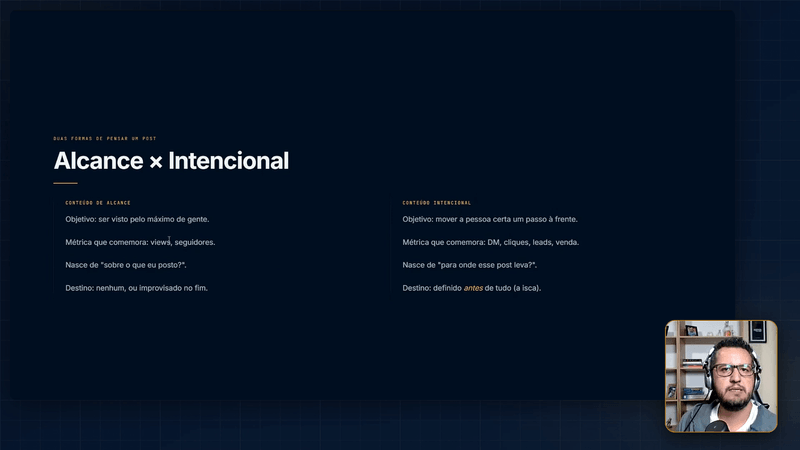Click "Objetivo: ser visto pelo máximo de gente."
This screenshot has height=450, width=800.
coord(137,219)
